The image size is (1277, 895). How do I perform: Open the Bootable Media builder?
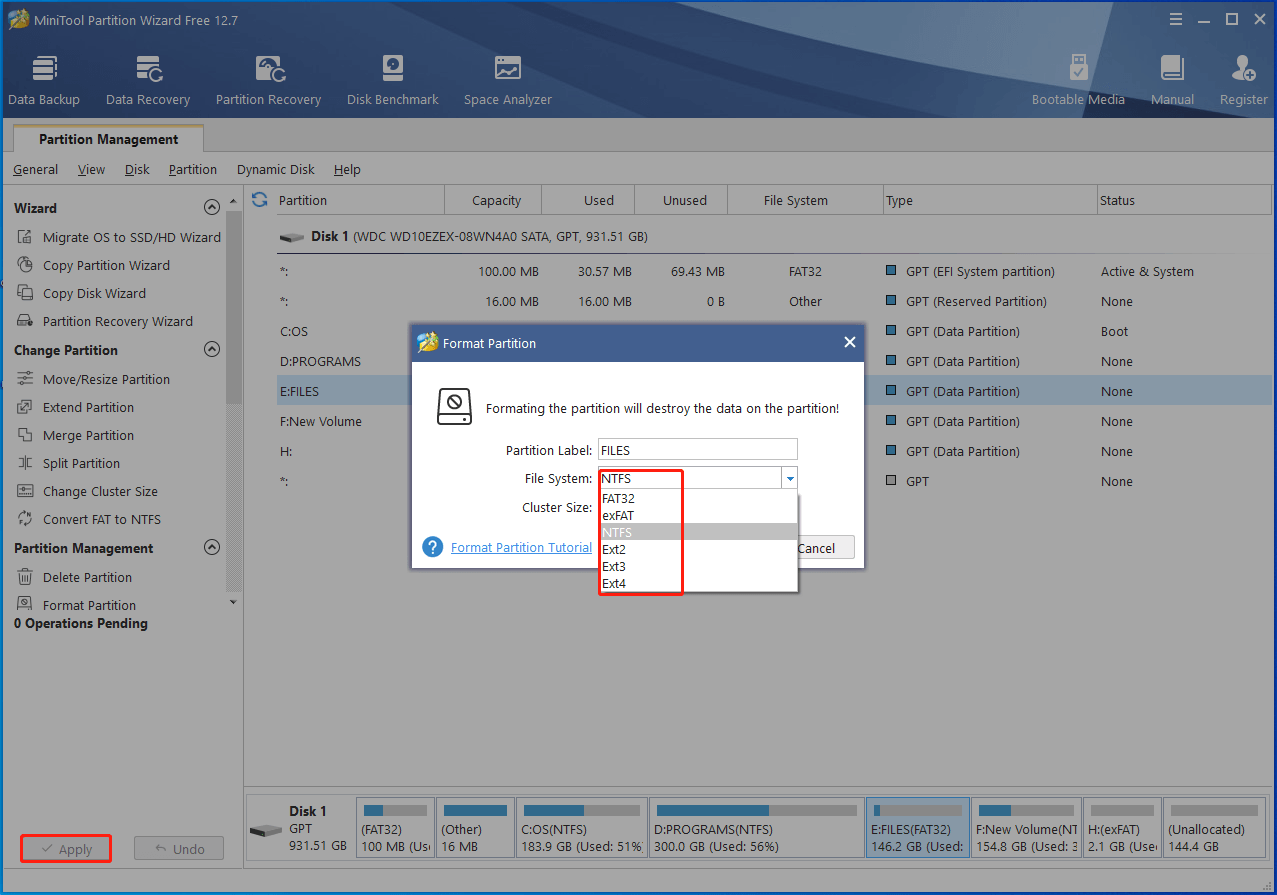pos(1078,81)
